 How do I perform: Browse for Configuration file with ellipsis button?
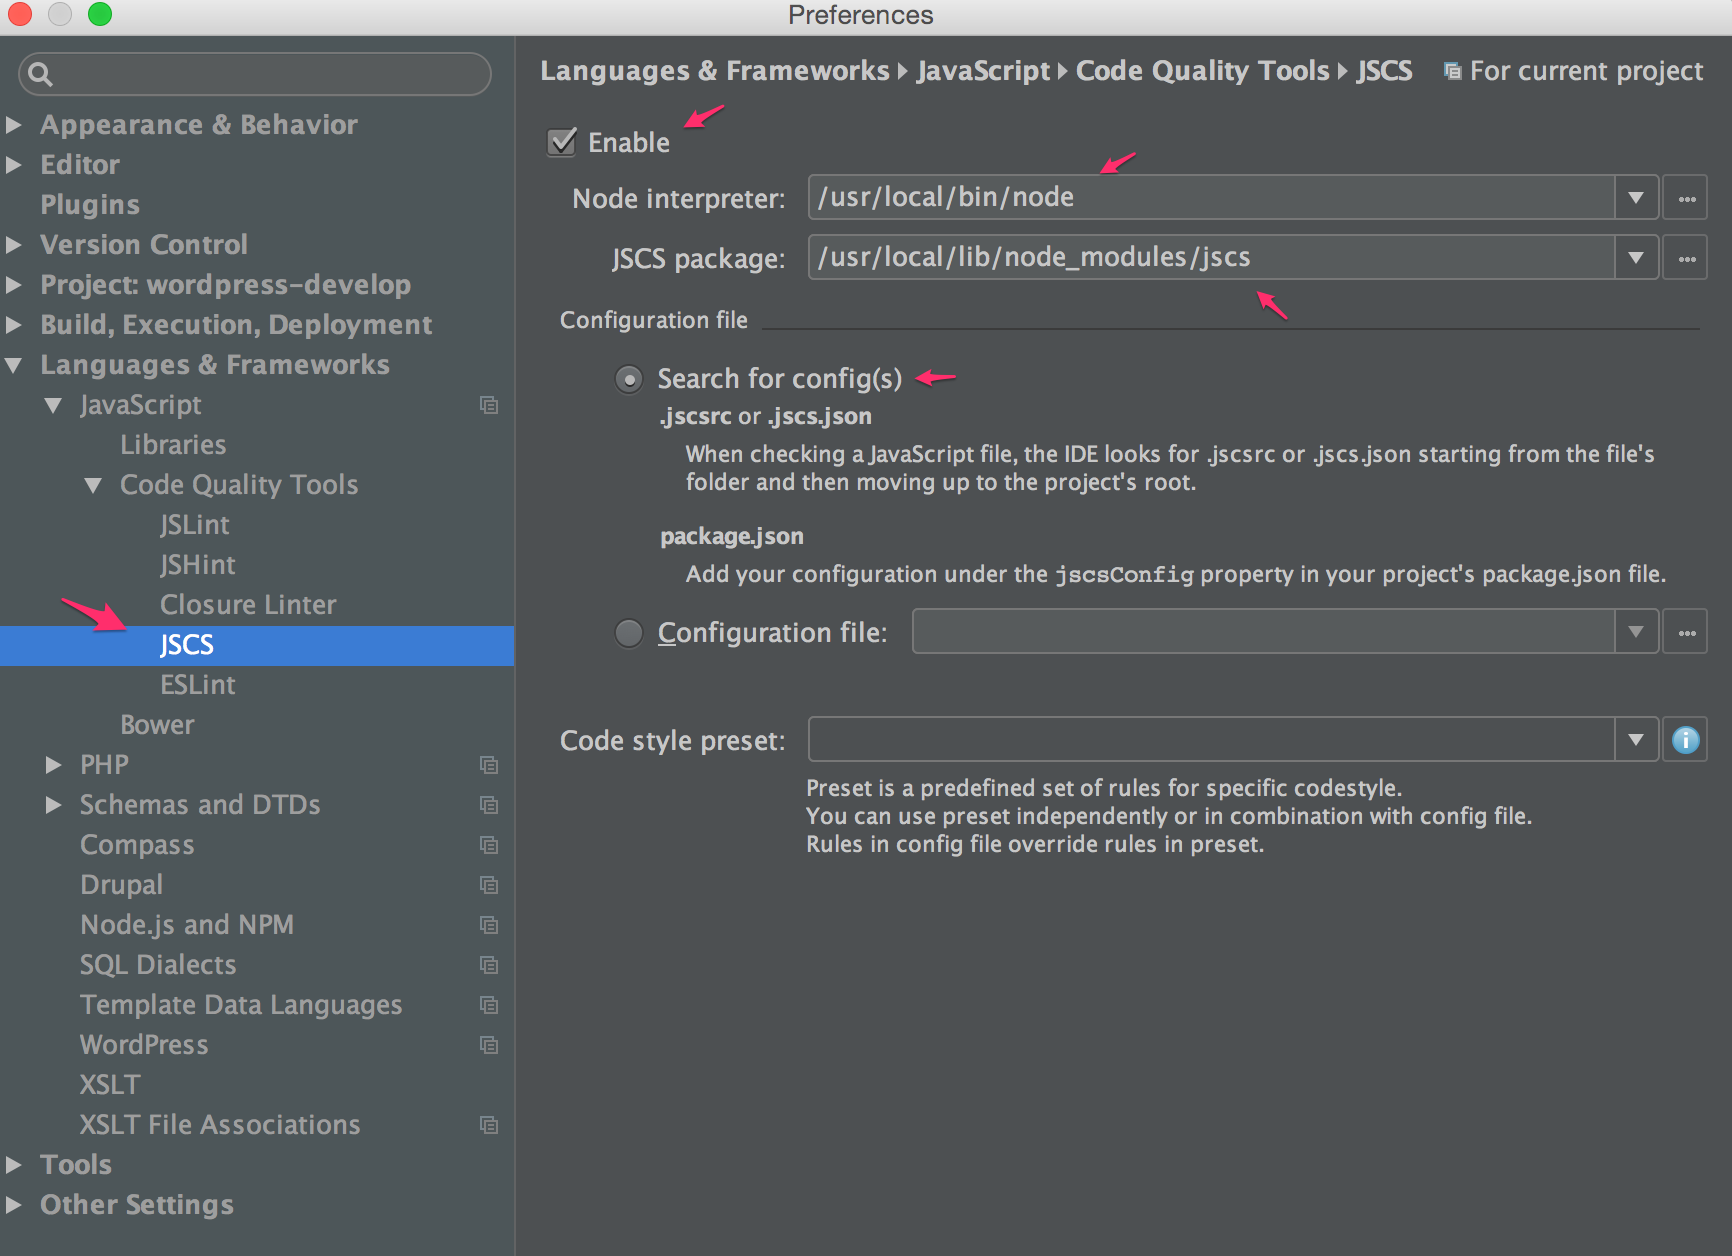(x=1685, y=632)
